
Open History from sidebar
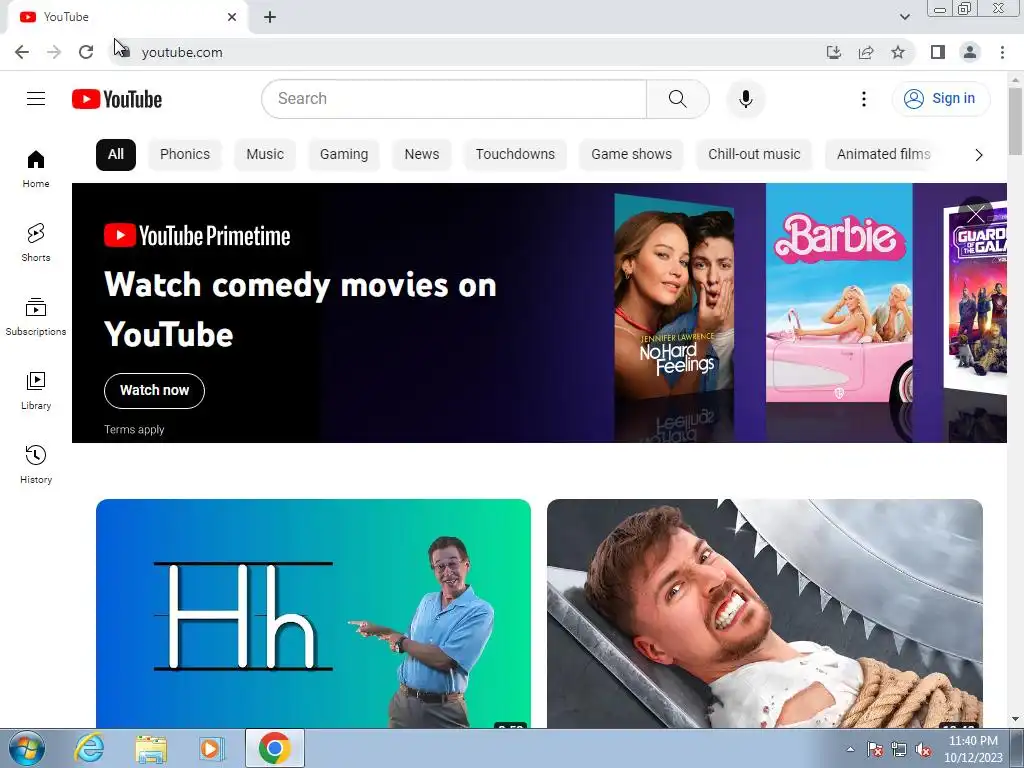click(36, 464)
